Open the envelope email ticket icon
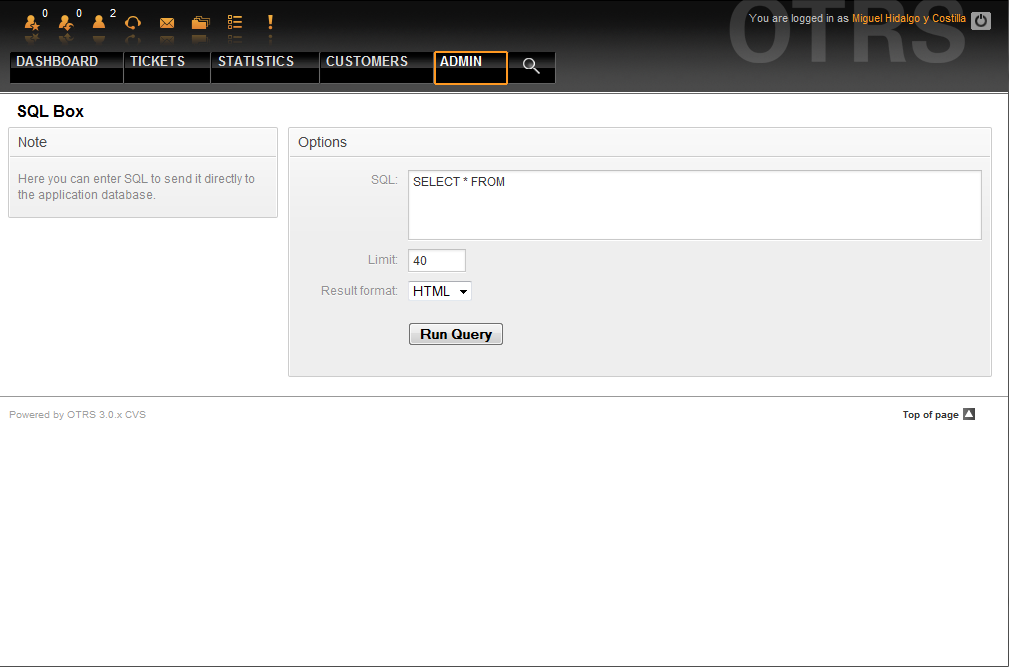Image resolution: width=1009 pixels, height=667 pixels. coord(167,22)
